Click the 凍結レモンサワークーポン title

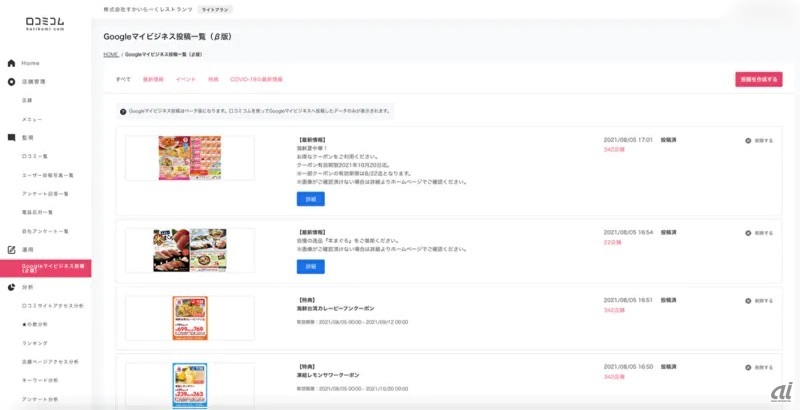(x=328, y=375)
